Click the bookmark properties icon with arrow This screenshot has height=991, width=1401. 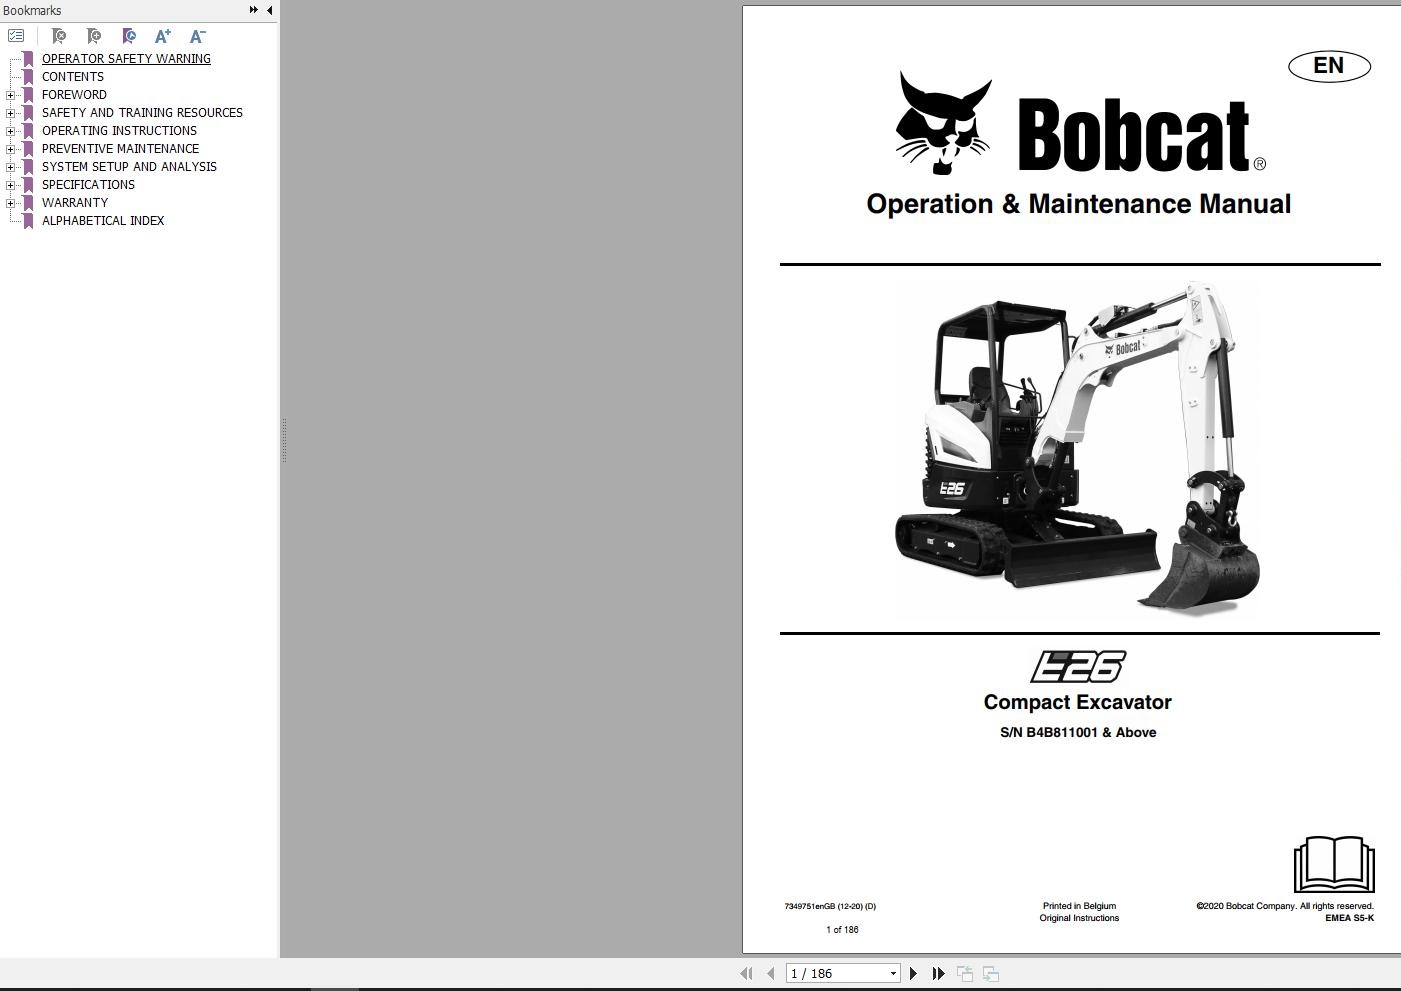(x=129, y=36)
